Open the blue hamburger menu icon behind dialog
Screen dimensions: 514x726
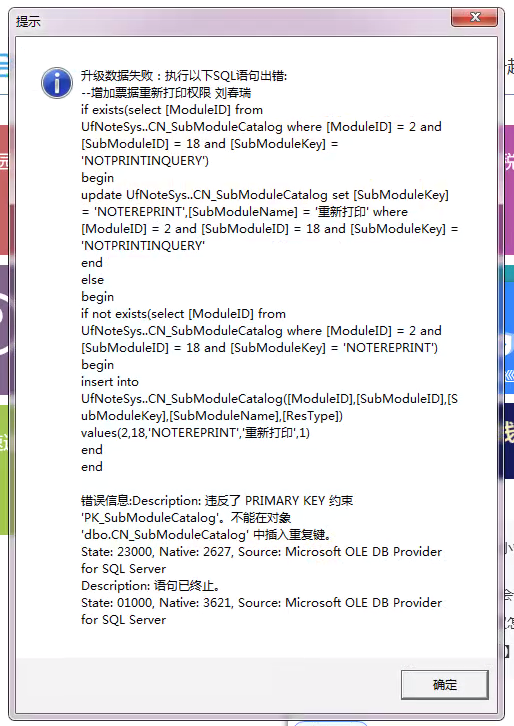pos(4,65)
